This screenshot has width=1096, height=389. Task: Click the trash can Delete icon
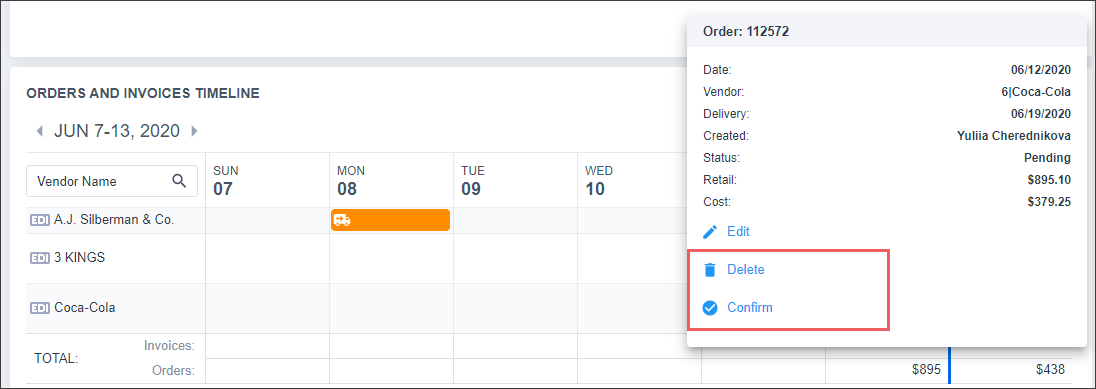click(710, 270)
